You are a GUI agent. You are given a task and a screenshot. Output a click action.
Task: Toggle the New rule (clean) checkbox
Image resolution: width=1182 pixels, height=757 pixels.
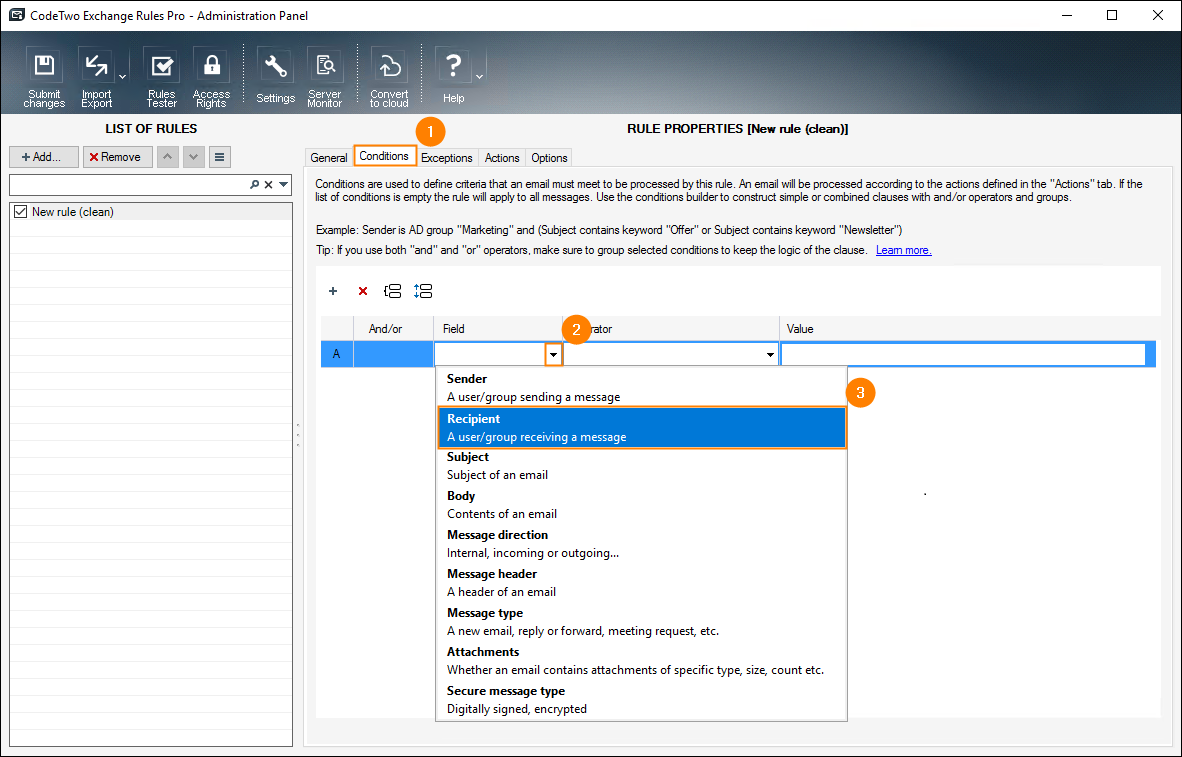coord(20,212)
